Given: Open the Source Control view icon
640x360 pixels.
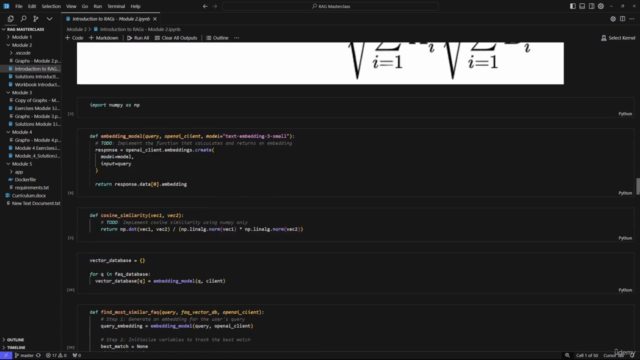Looking at the screenshot, I should click(36, 19).
